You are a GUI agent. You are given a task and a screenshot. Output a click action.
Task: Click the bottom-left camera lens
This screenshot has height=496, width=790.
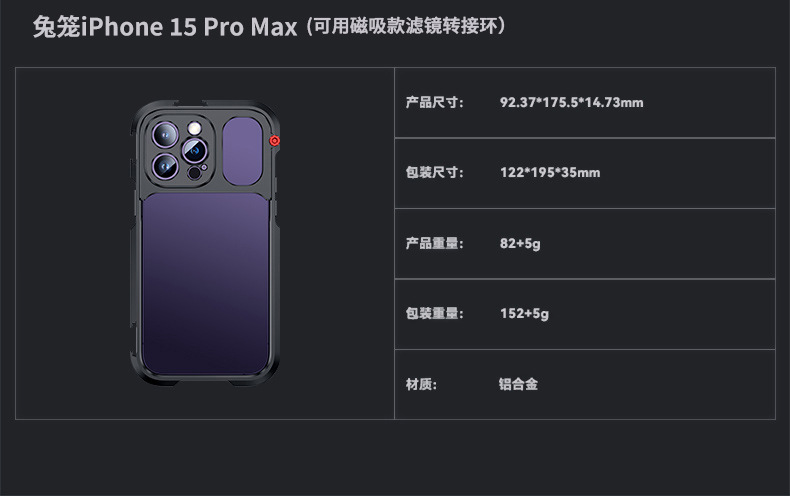point(165,166)
